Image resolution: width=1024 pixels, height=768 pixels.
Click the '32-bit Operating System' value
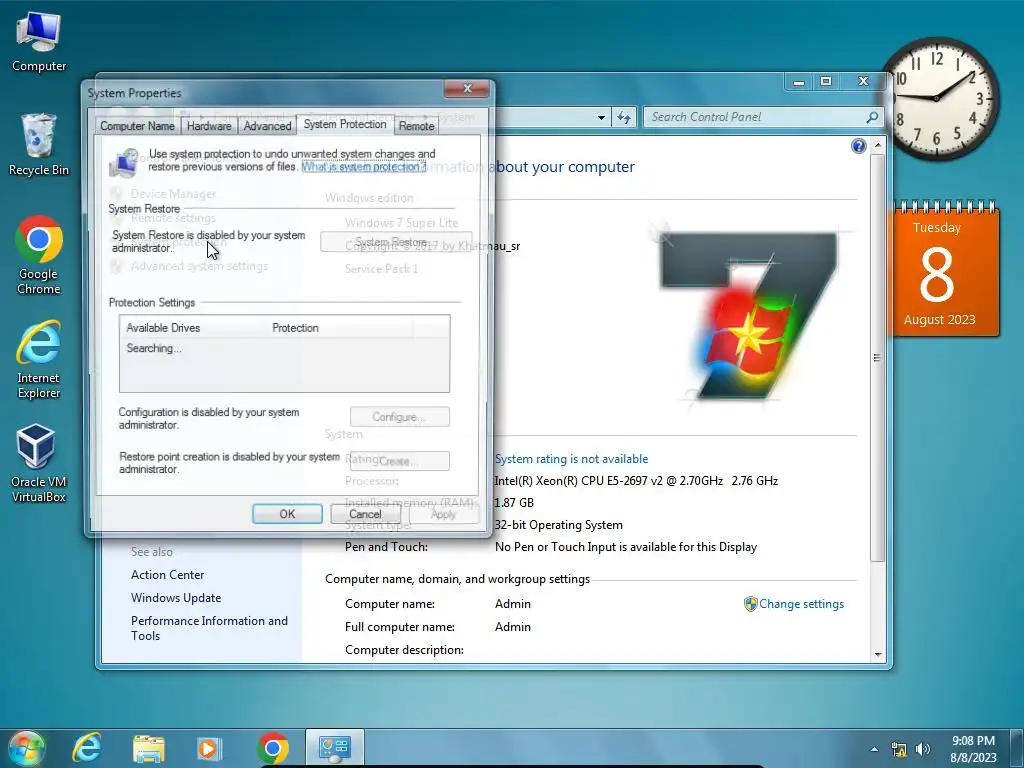[x=558, y=525]
